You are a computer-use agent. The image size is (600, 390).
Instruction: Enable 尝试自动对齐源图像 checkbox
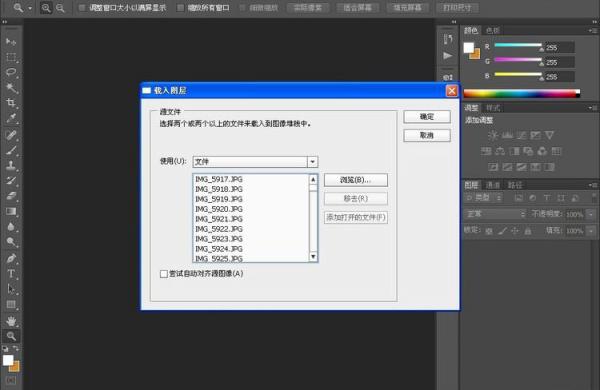point(164,274)
